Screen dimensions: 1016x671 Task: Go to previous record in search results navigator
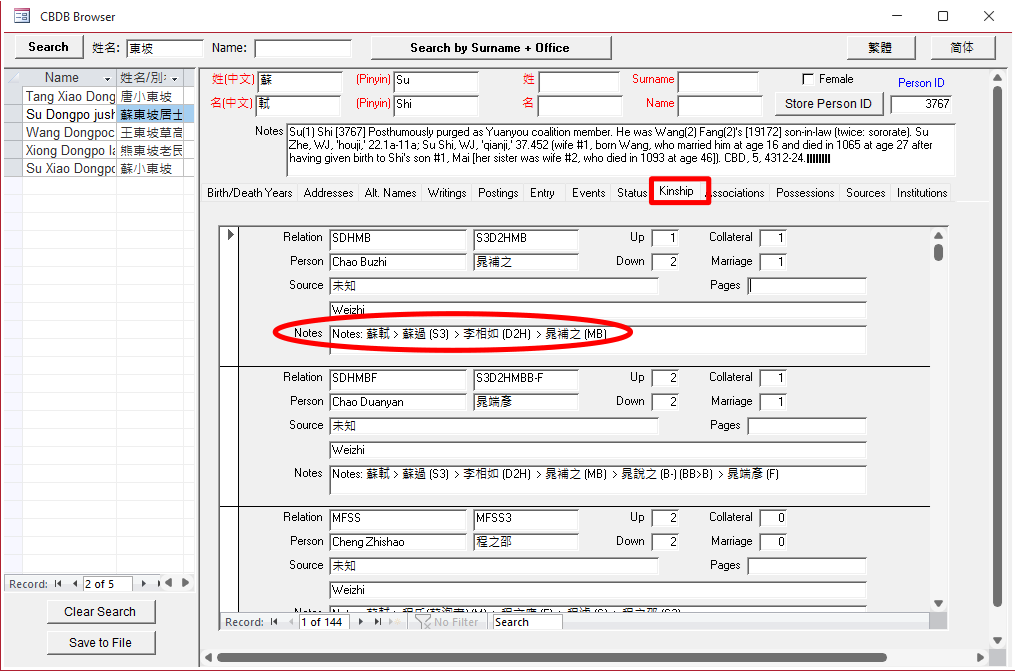click(73, 583)
